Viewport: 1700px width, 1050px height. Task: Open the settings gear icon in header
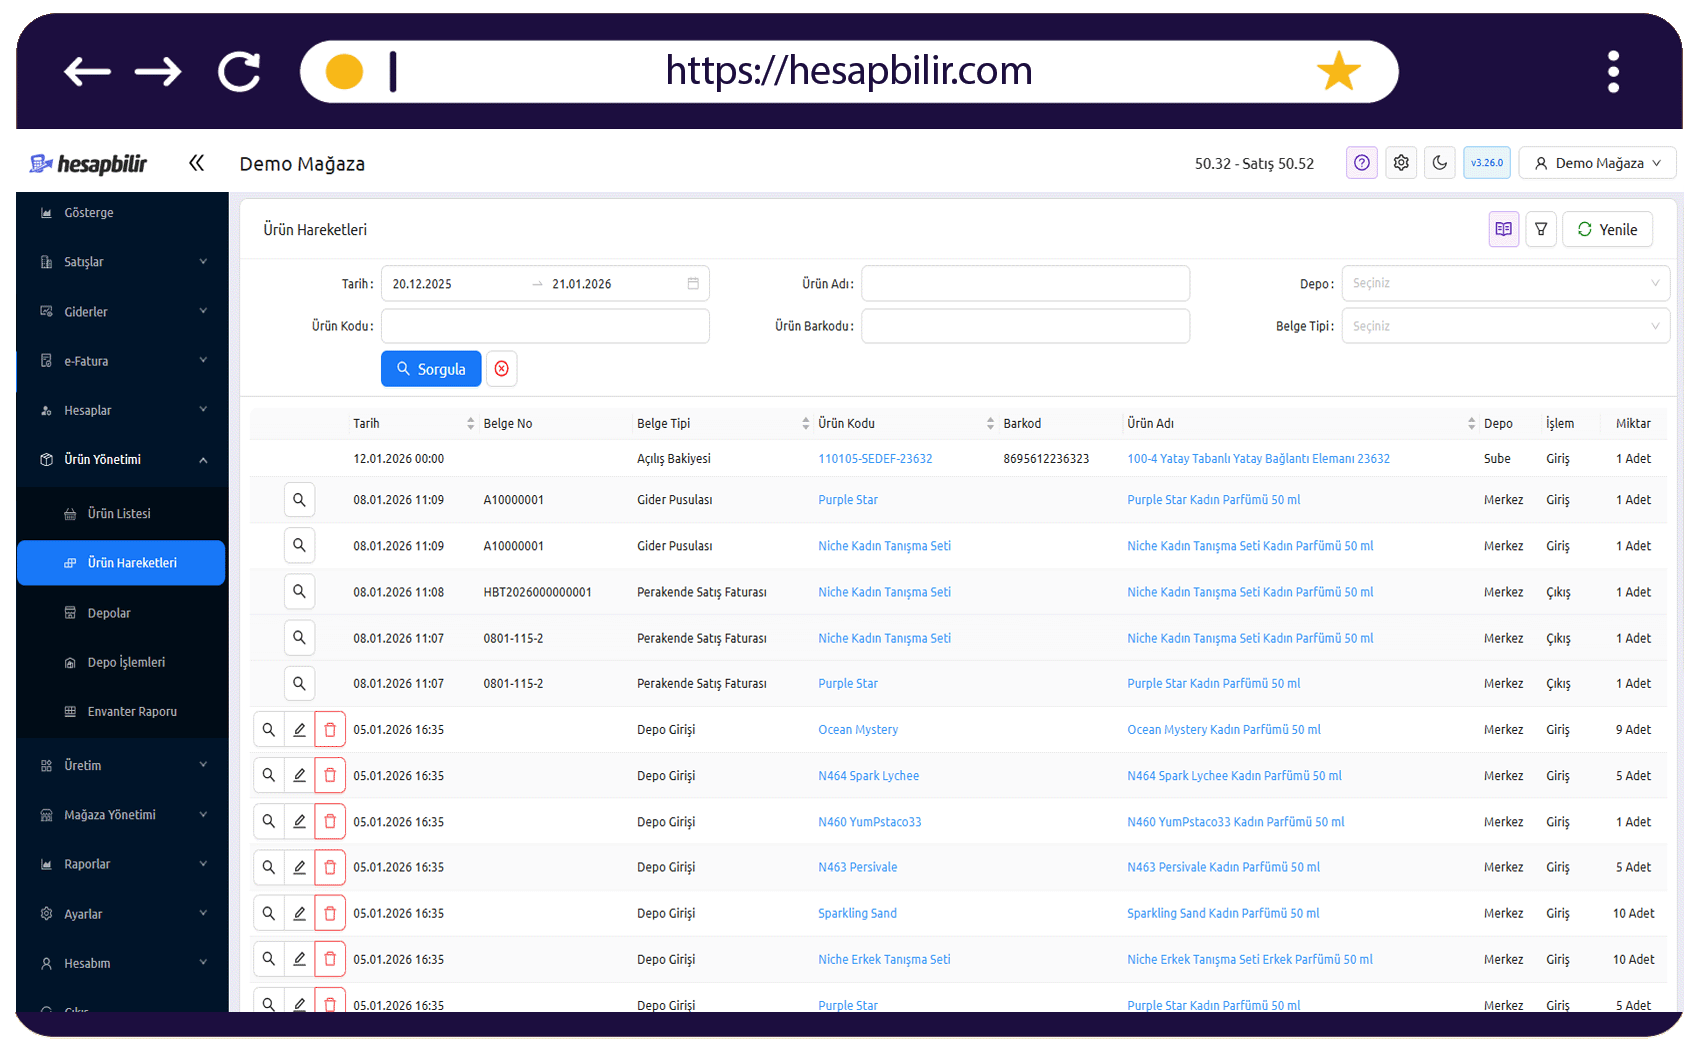[1401, 163]
